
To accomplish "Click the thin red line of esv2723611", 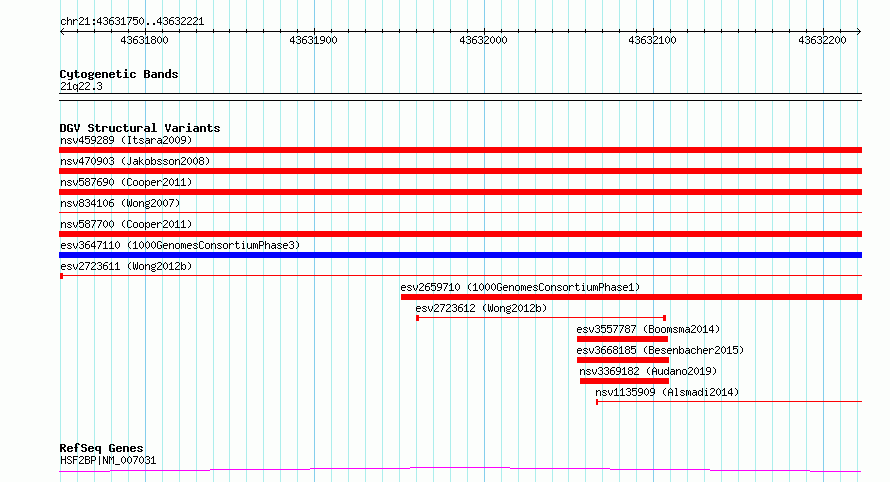I will (460, 276).
